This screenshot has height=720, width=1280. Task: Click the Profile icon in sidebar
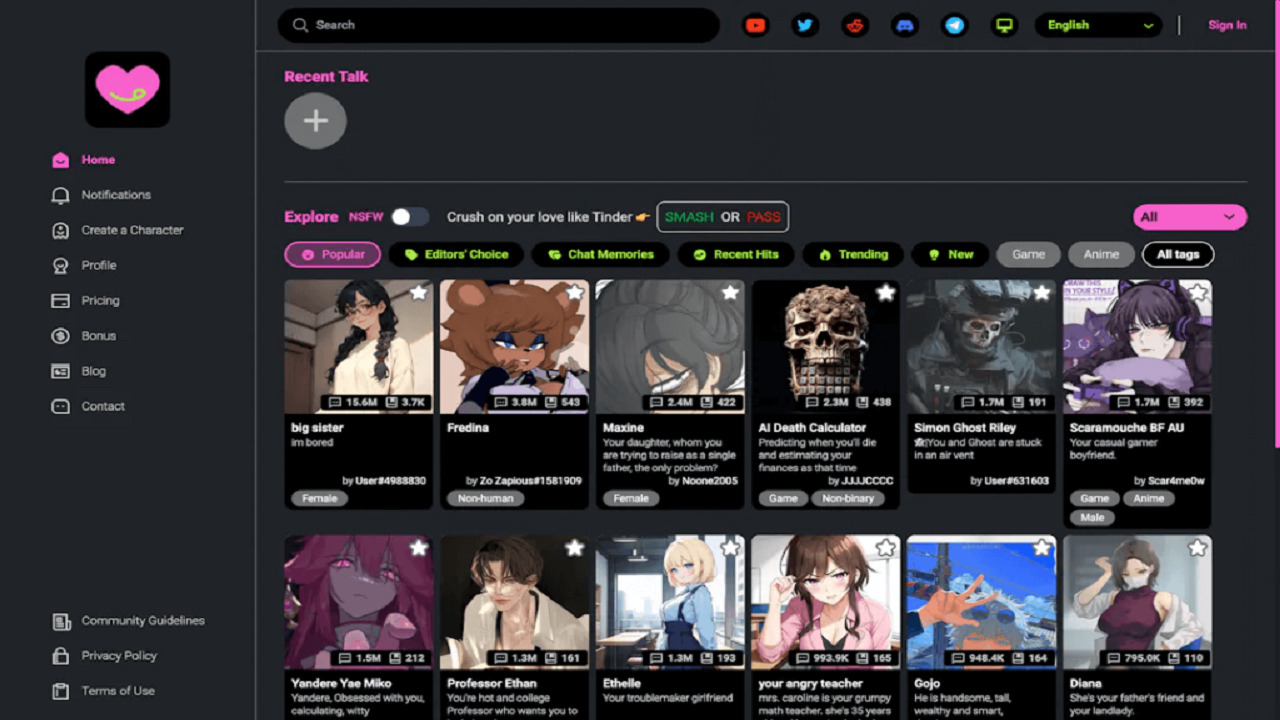pyautogui.click(x=61, y=265)
